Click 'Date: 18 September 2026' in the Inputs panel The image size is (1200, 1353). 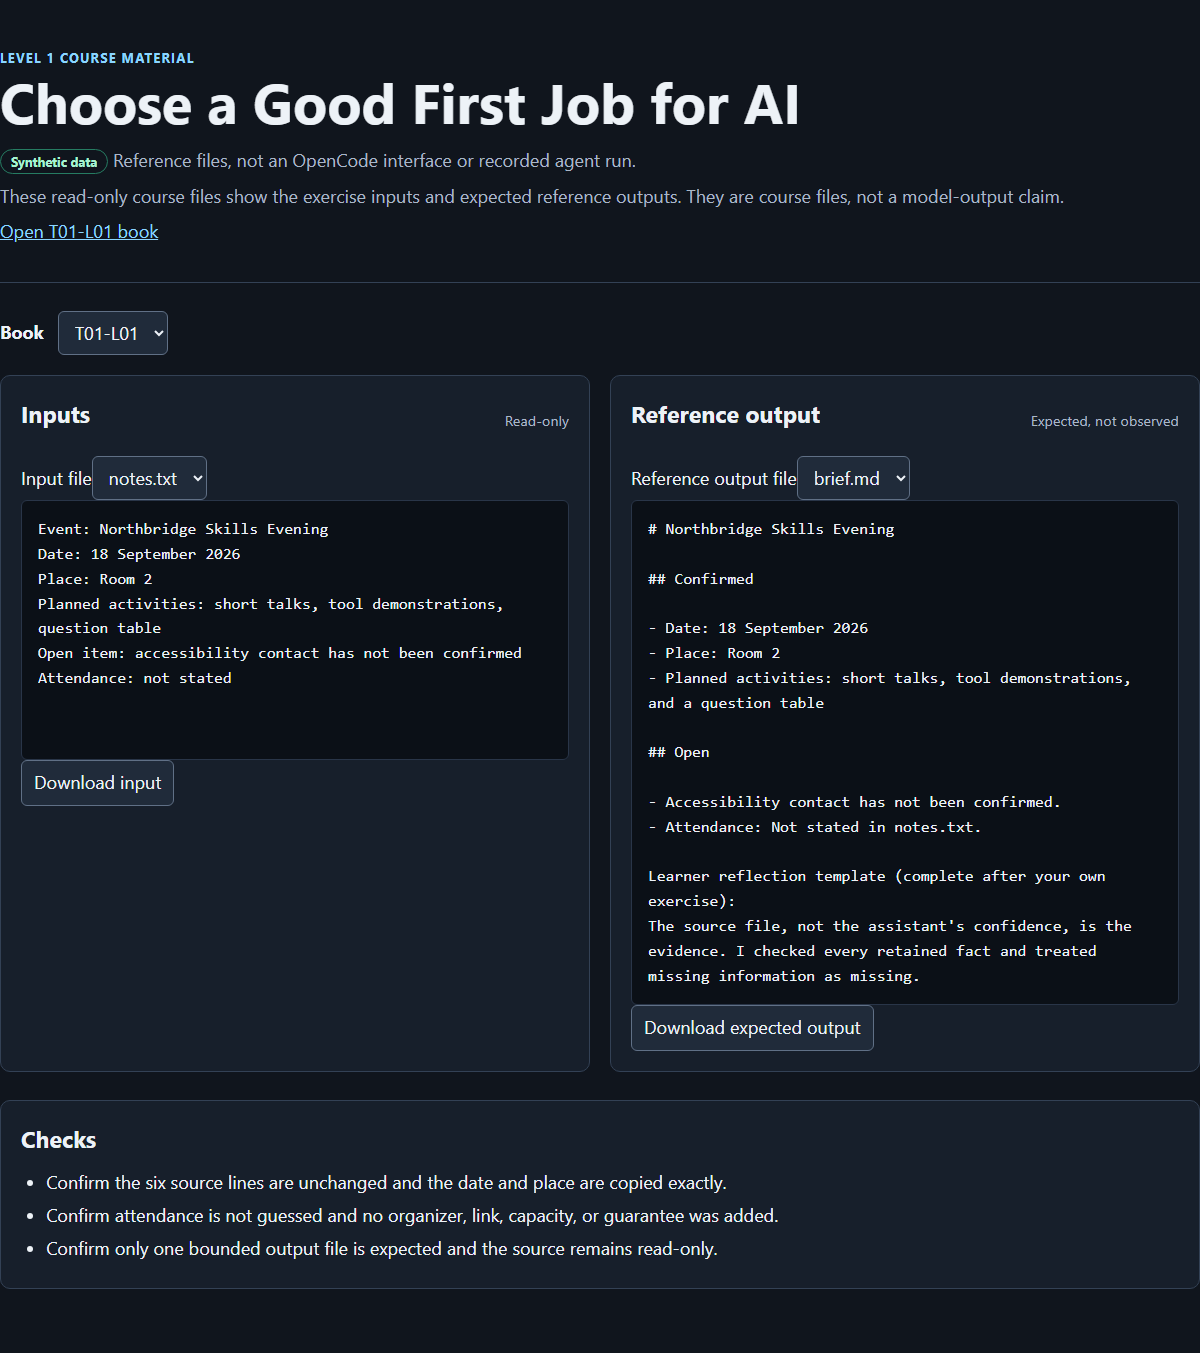[139, 554]
